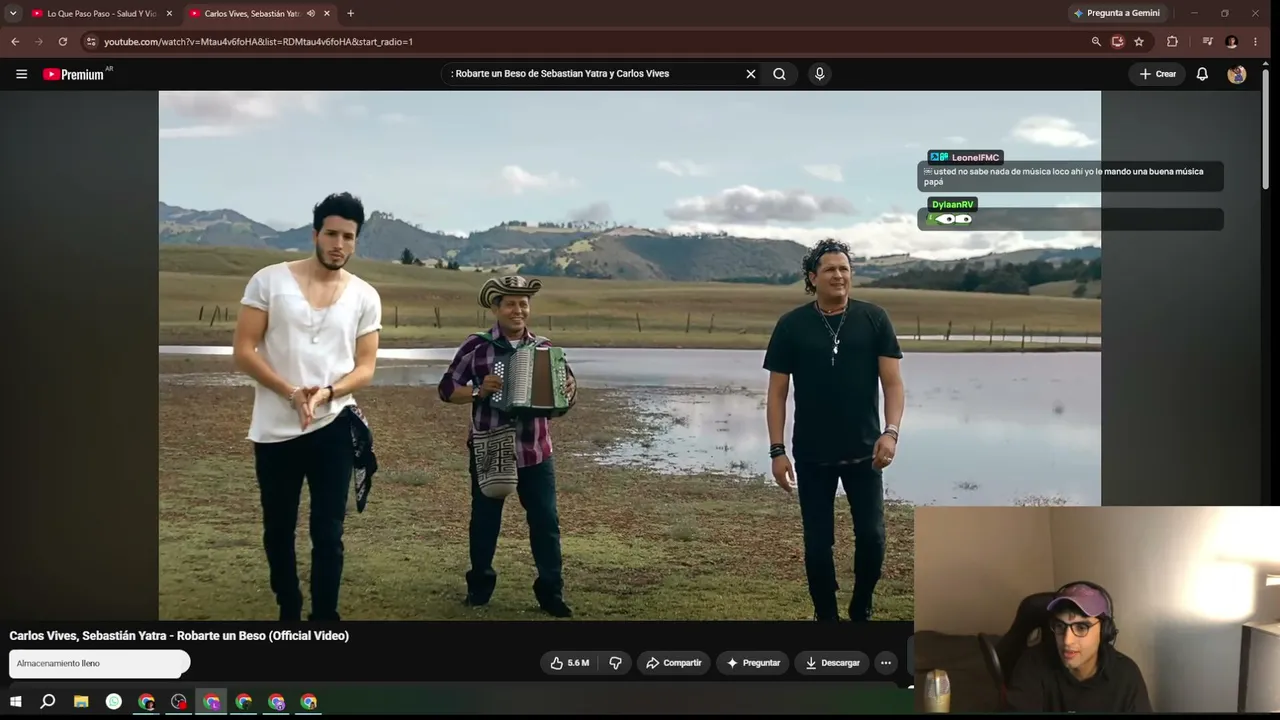
Task: Open File Explorer from the taskbar
Action: [x=81, y=702]
